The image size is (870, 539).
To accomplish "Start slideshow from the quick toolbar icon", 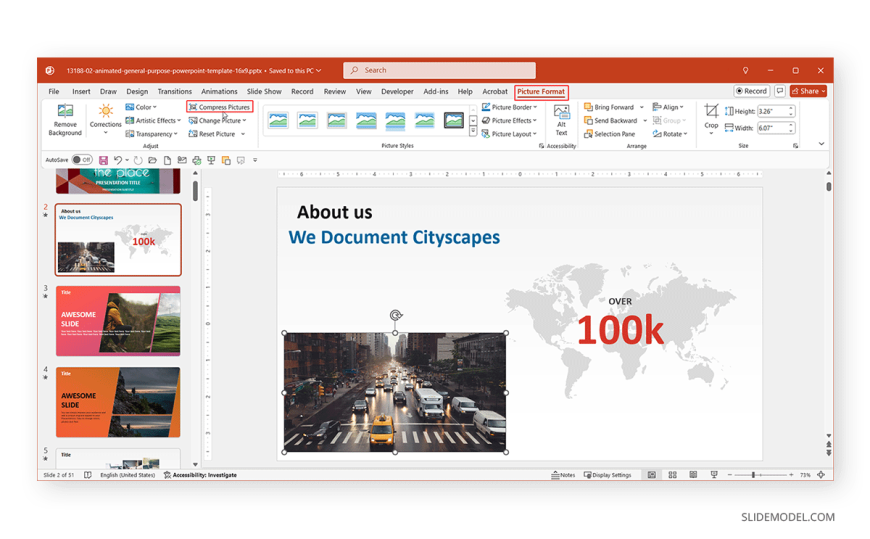I will click(211, 160).
